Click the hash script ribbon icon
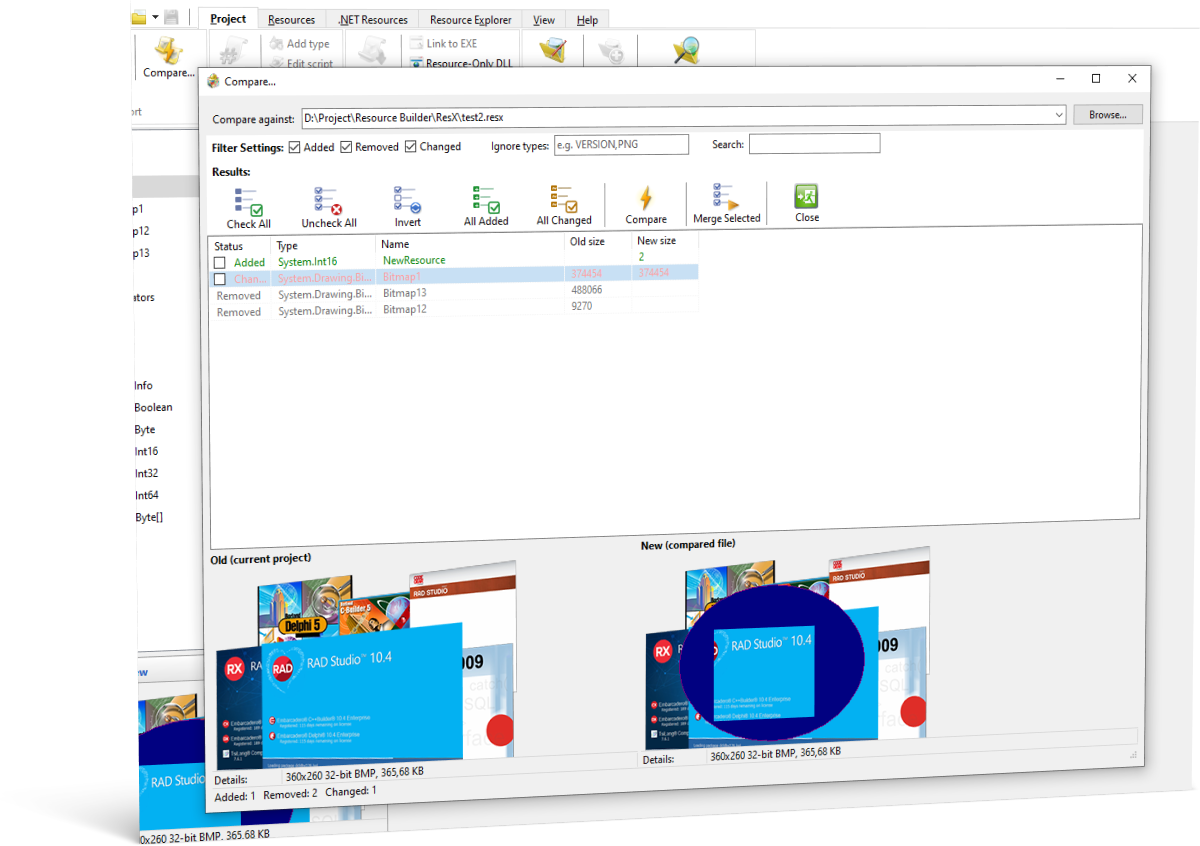The image size is (1200, 846). point(233,52)
